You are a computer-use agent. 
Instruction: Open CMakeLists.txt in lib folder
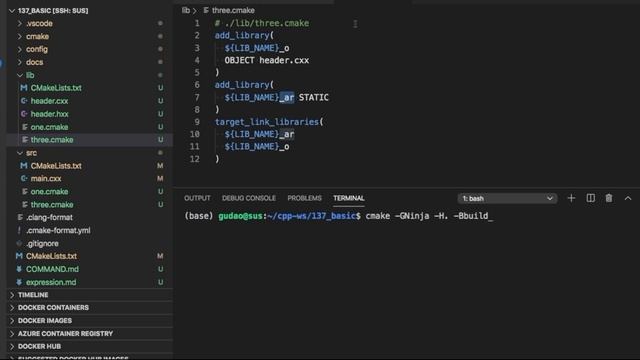click(x=56, y=88)
